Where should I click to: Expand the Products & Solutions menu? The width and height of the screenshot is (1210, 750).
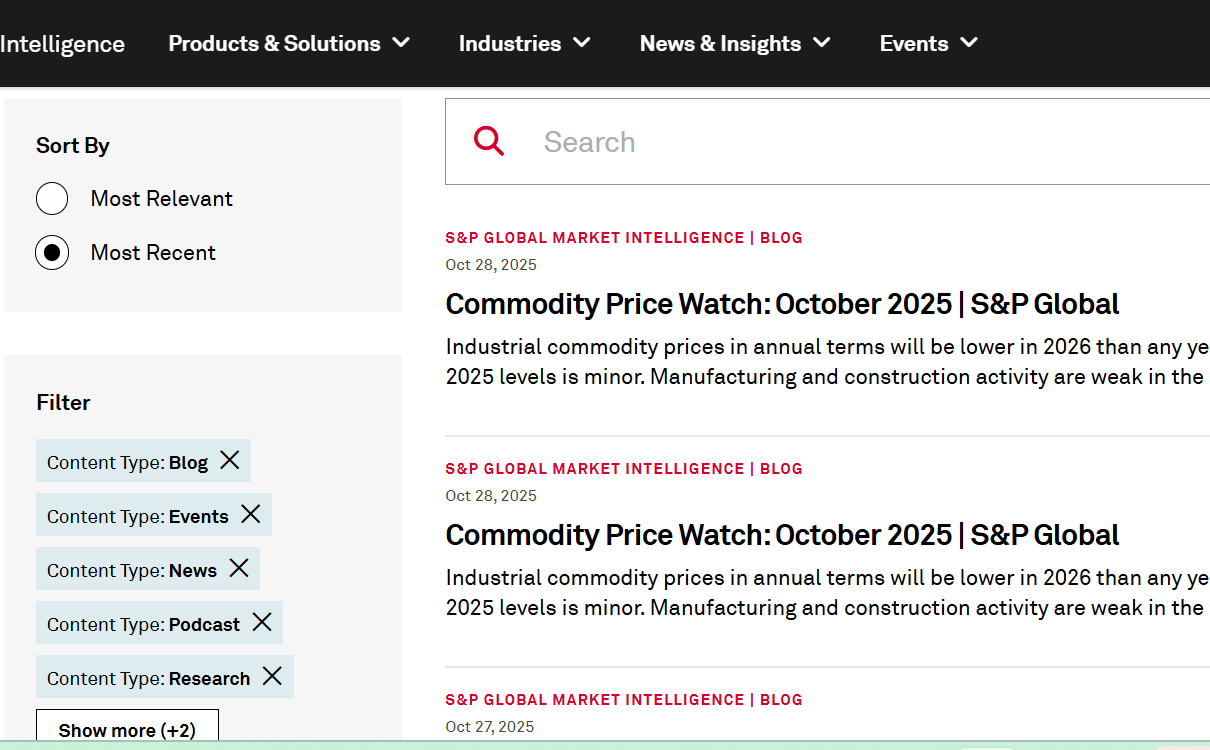pos(289,43)
